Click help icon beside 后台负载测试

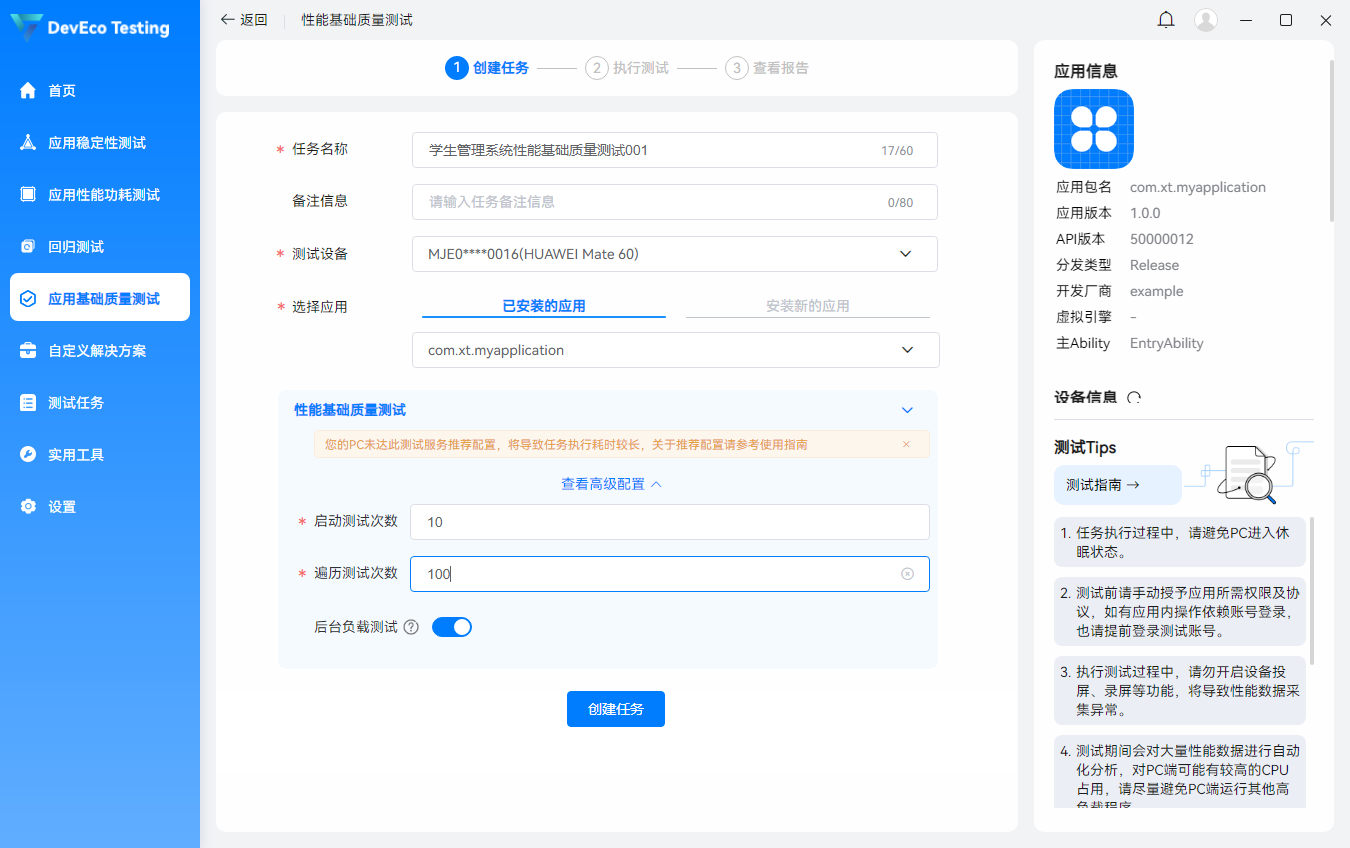(411, 627)
